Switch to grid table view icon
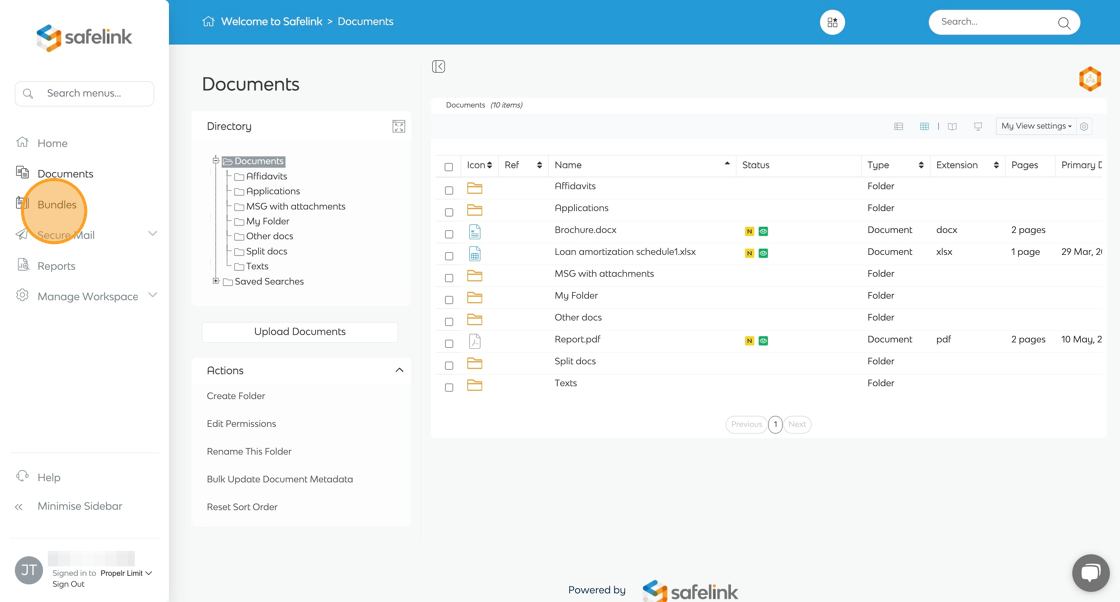This screenshot has height=602, width=1120. pos(924,126)
